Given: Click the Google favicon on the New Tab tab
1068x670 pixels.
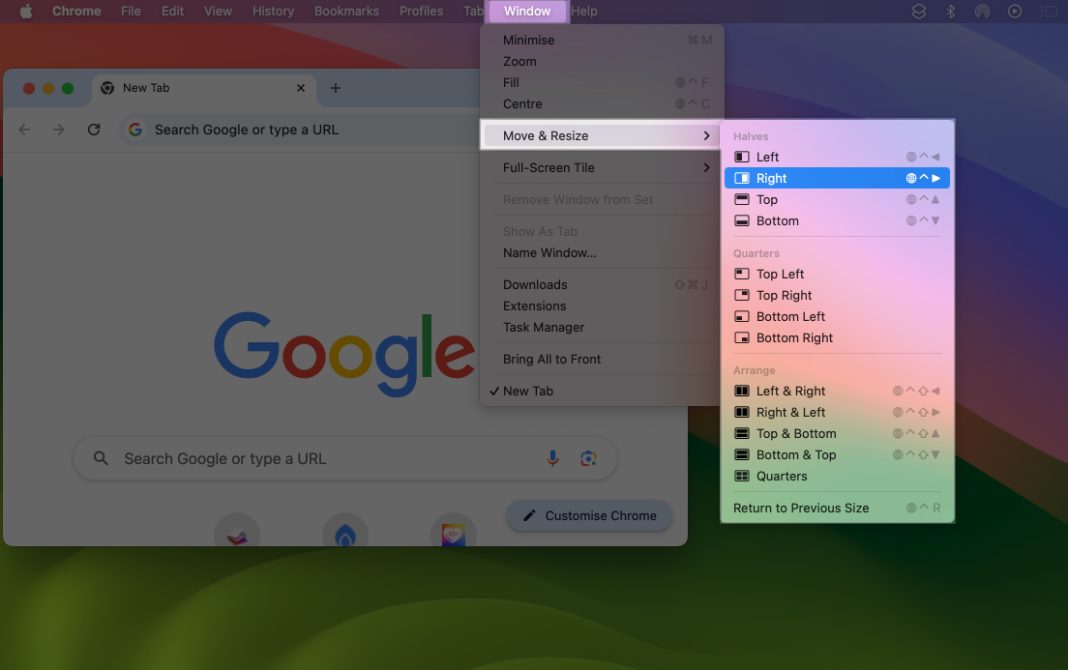Looking at the screenshot, I should 107,88.
